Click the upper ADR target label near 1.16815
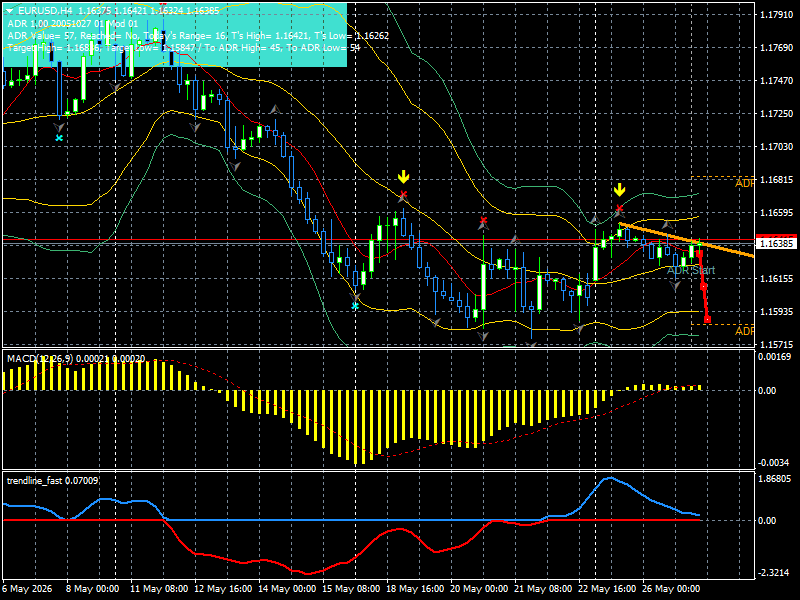This screenshot has height=600, width=800. coord(744,183)
